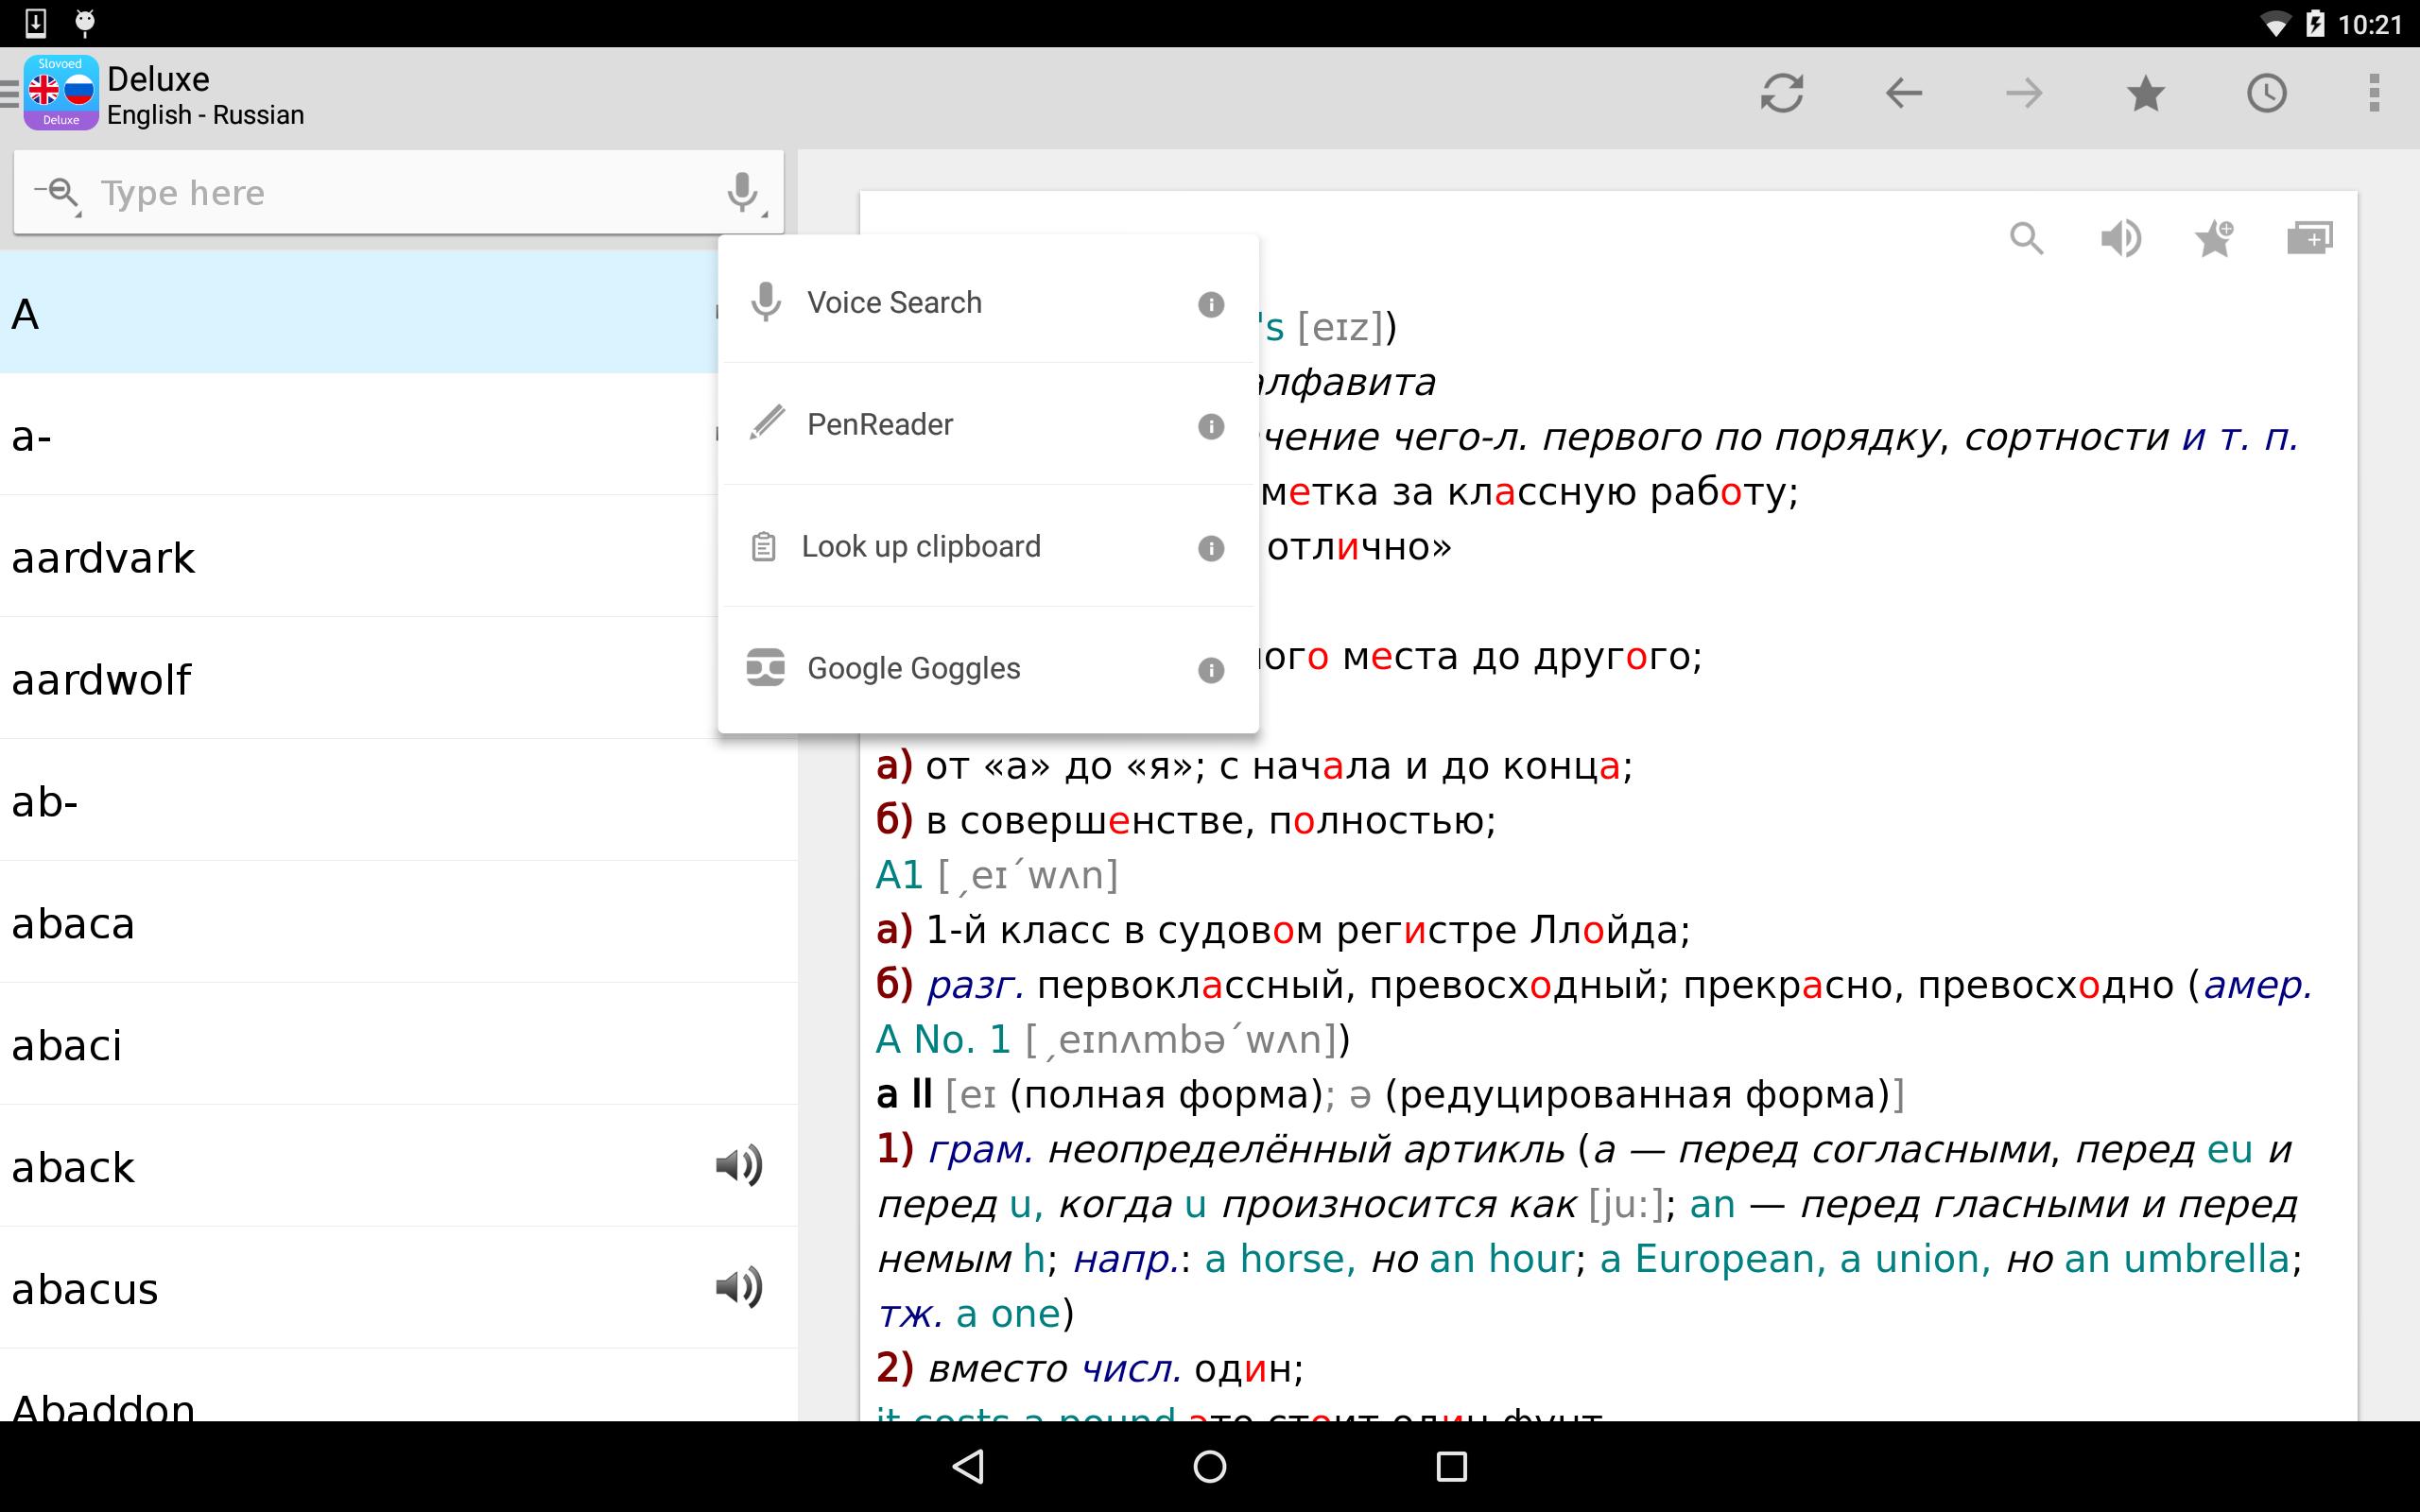The width and height of the screenshot is (2420, 1512).
Task: Expand the aback word entry
Action: tap(75, 1165)
